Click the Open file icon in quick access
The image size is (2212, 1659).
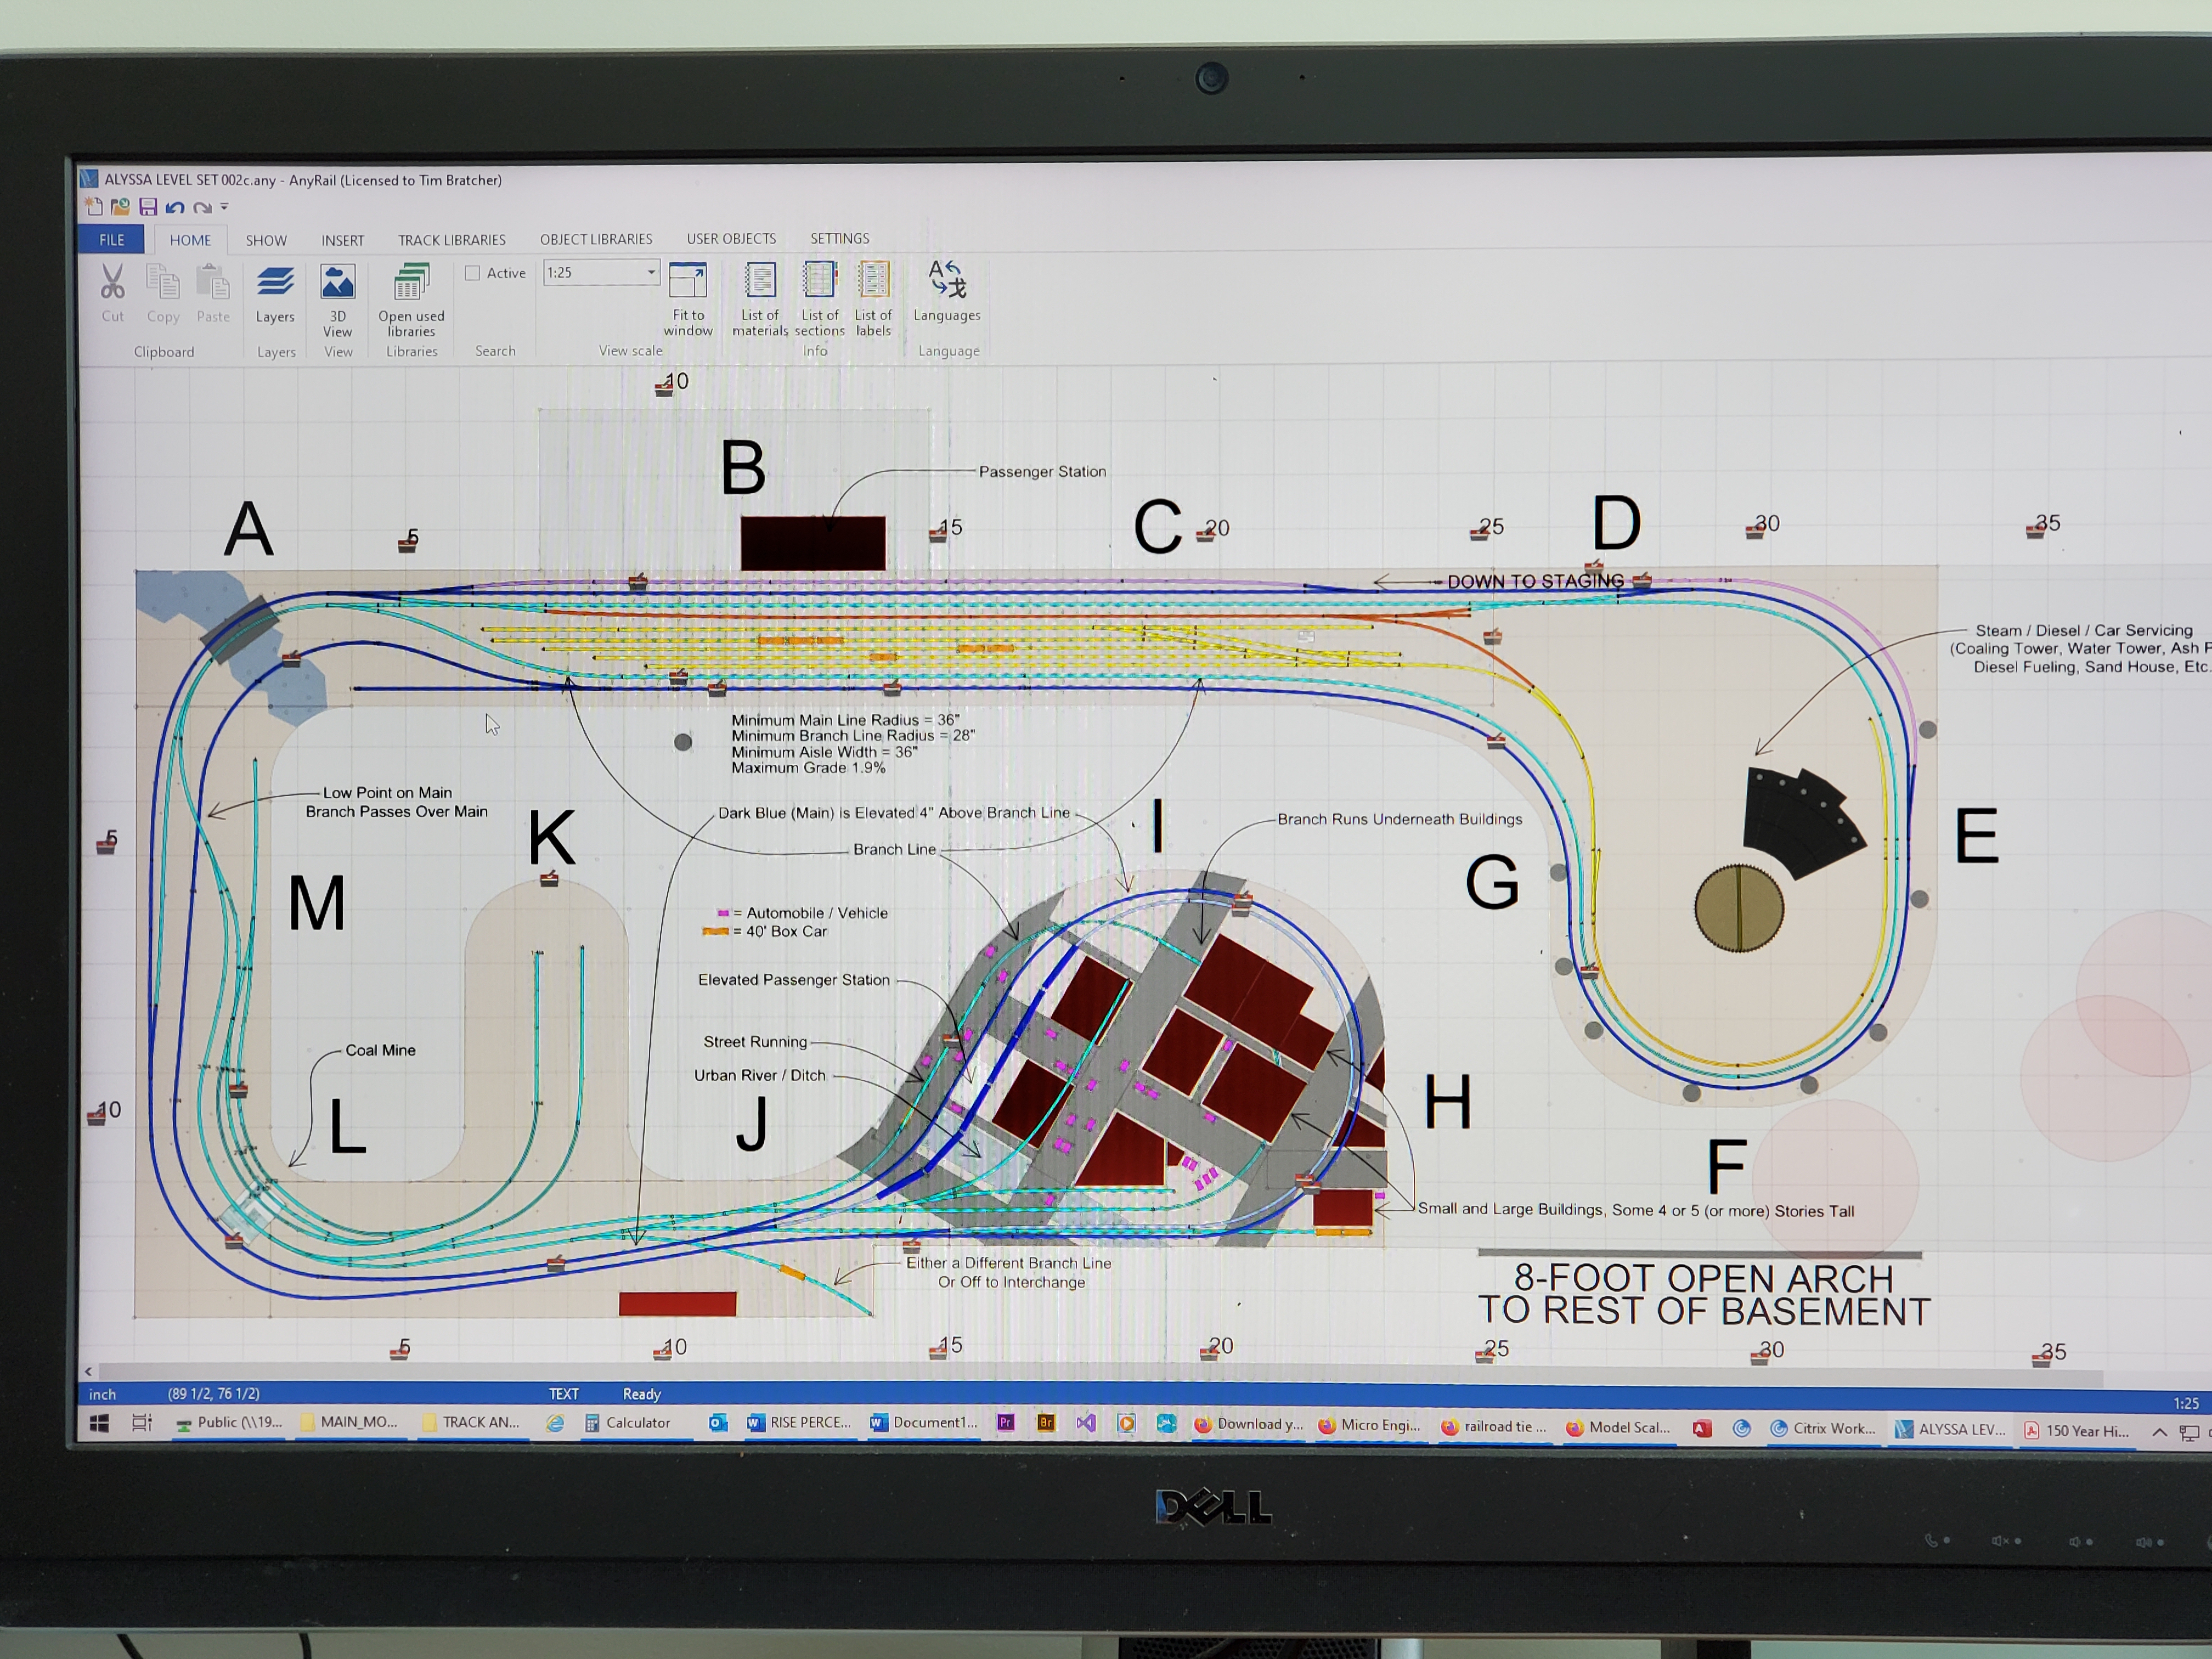pos(121,206)
